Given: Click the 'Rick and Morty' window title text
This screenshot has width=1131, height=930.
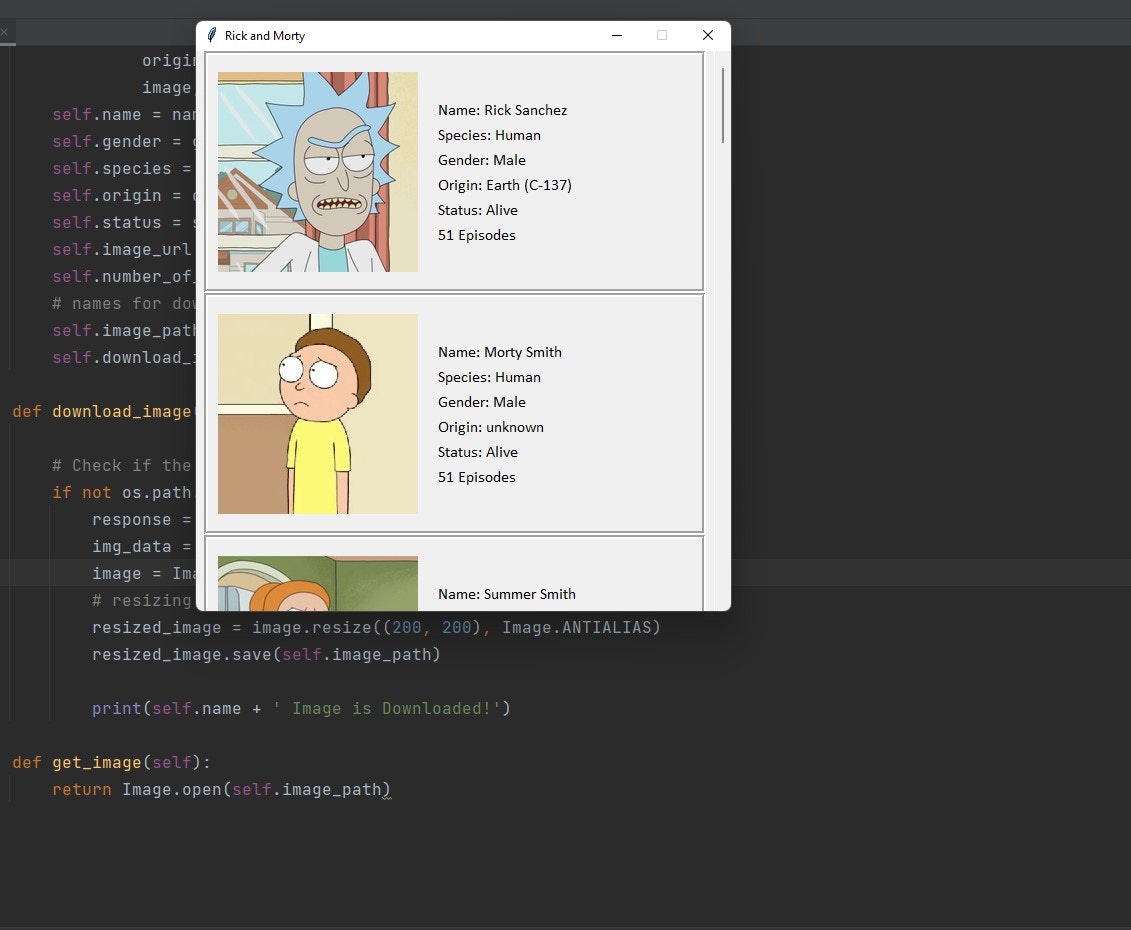Looking at the screenshot, I should [265, 36].
